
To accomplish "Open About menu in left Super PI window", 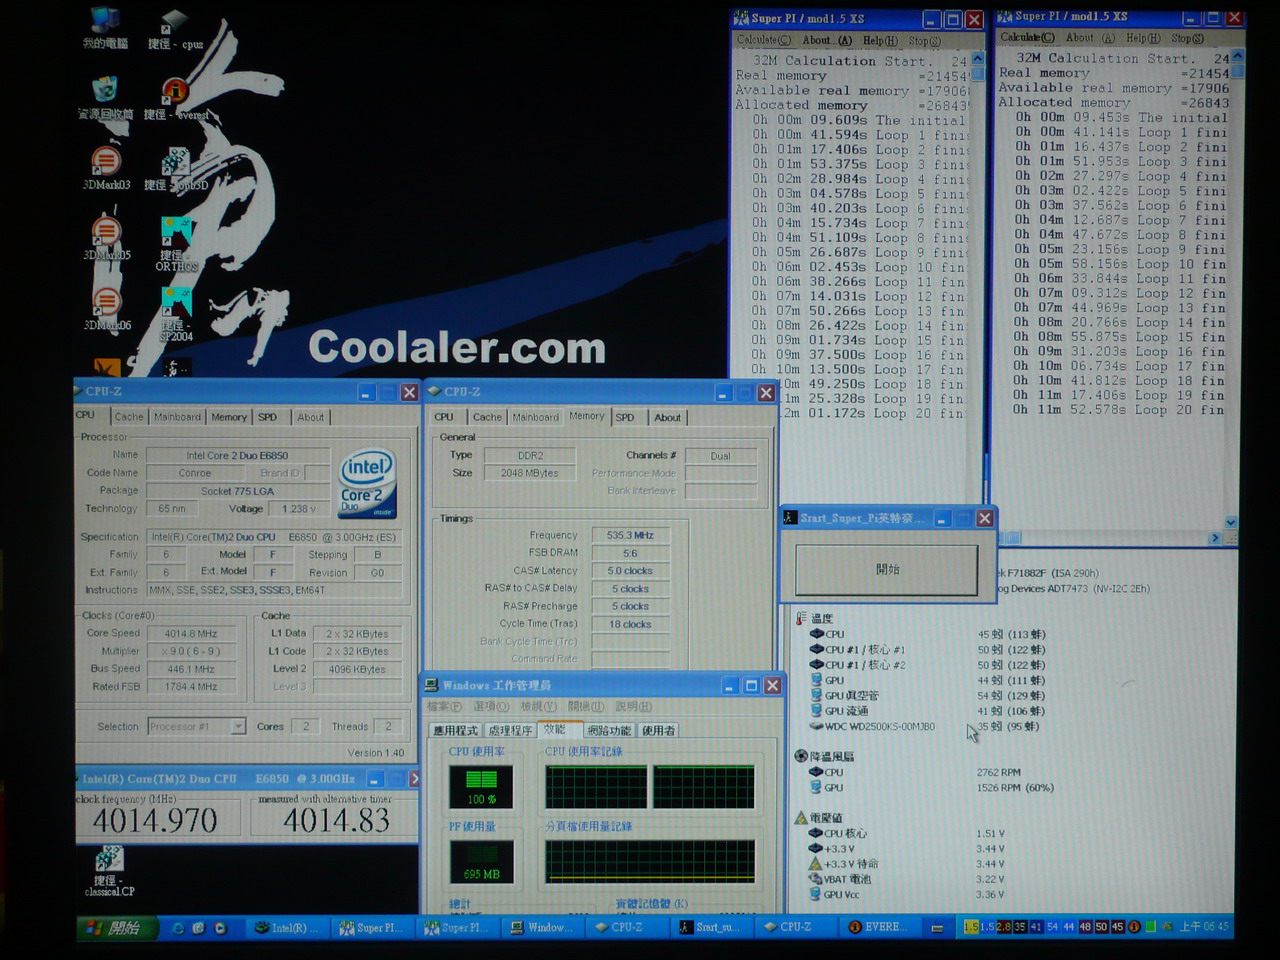I will coord(827,40).
